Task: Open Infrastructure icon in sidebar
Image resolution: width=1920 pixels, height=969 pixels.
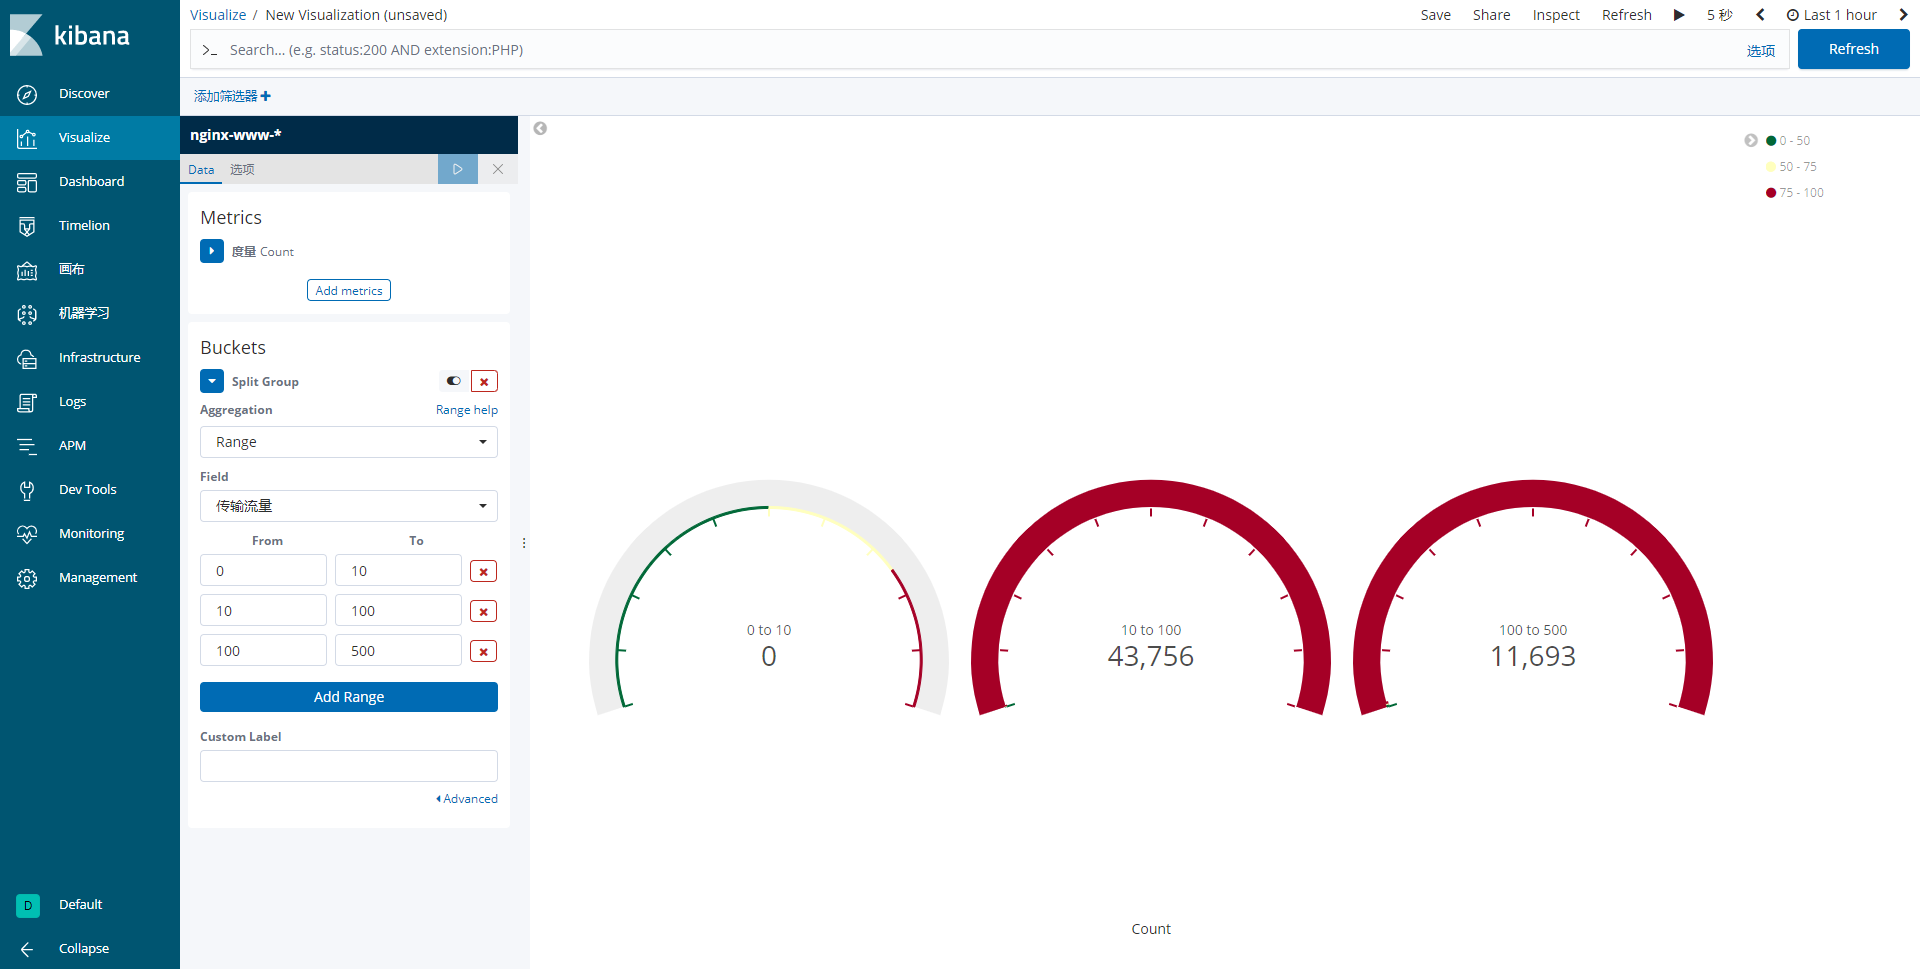Action: click(27, 358)
